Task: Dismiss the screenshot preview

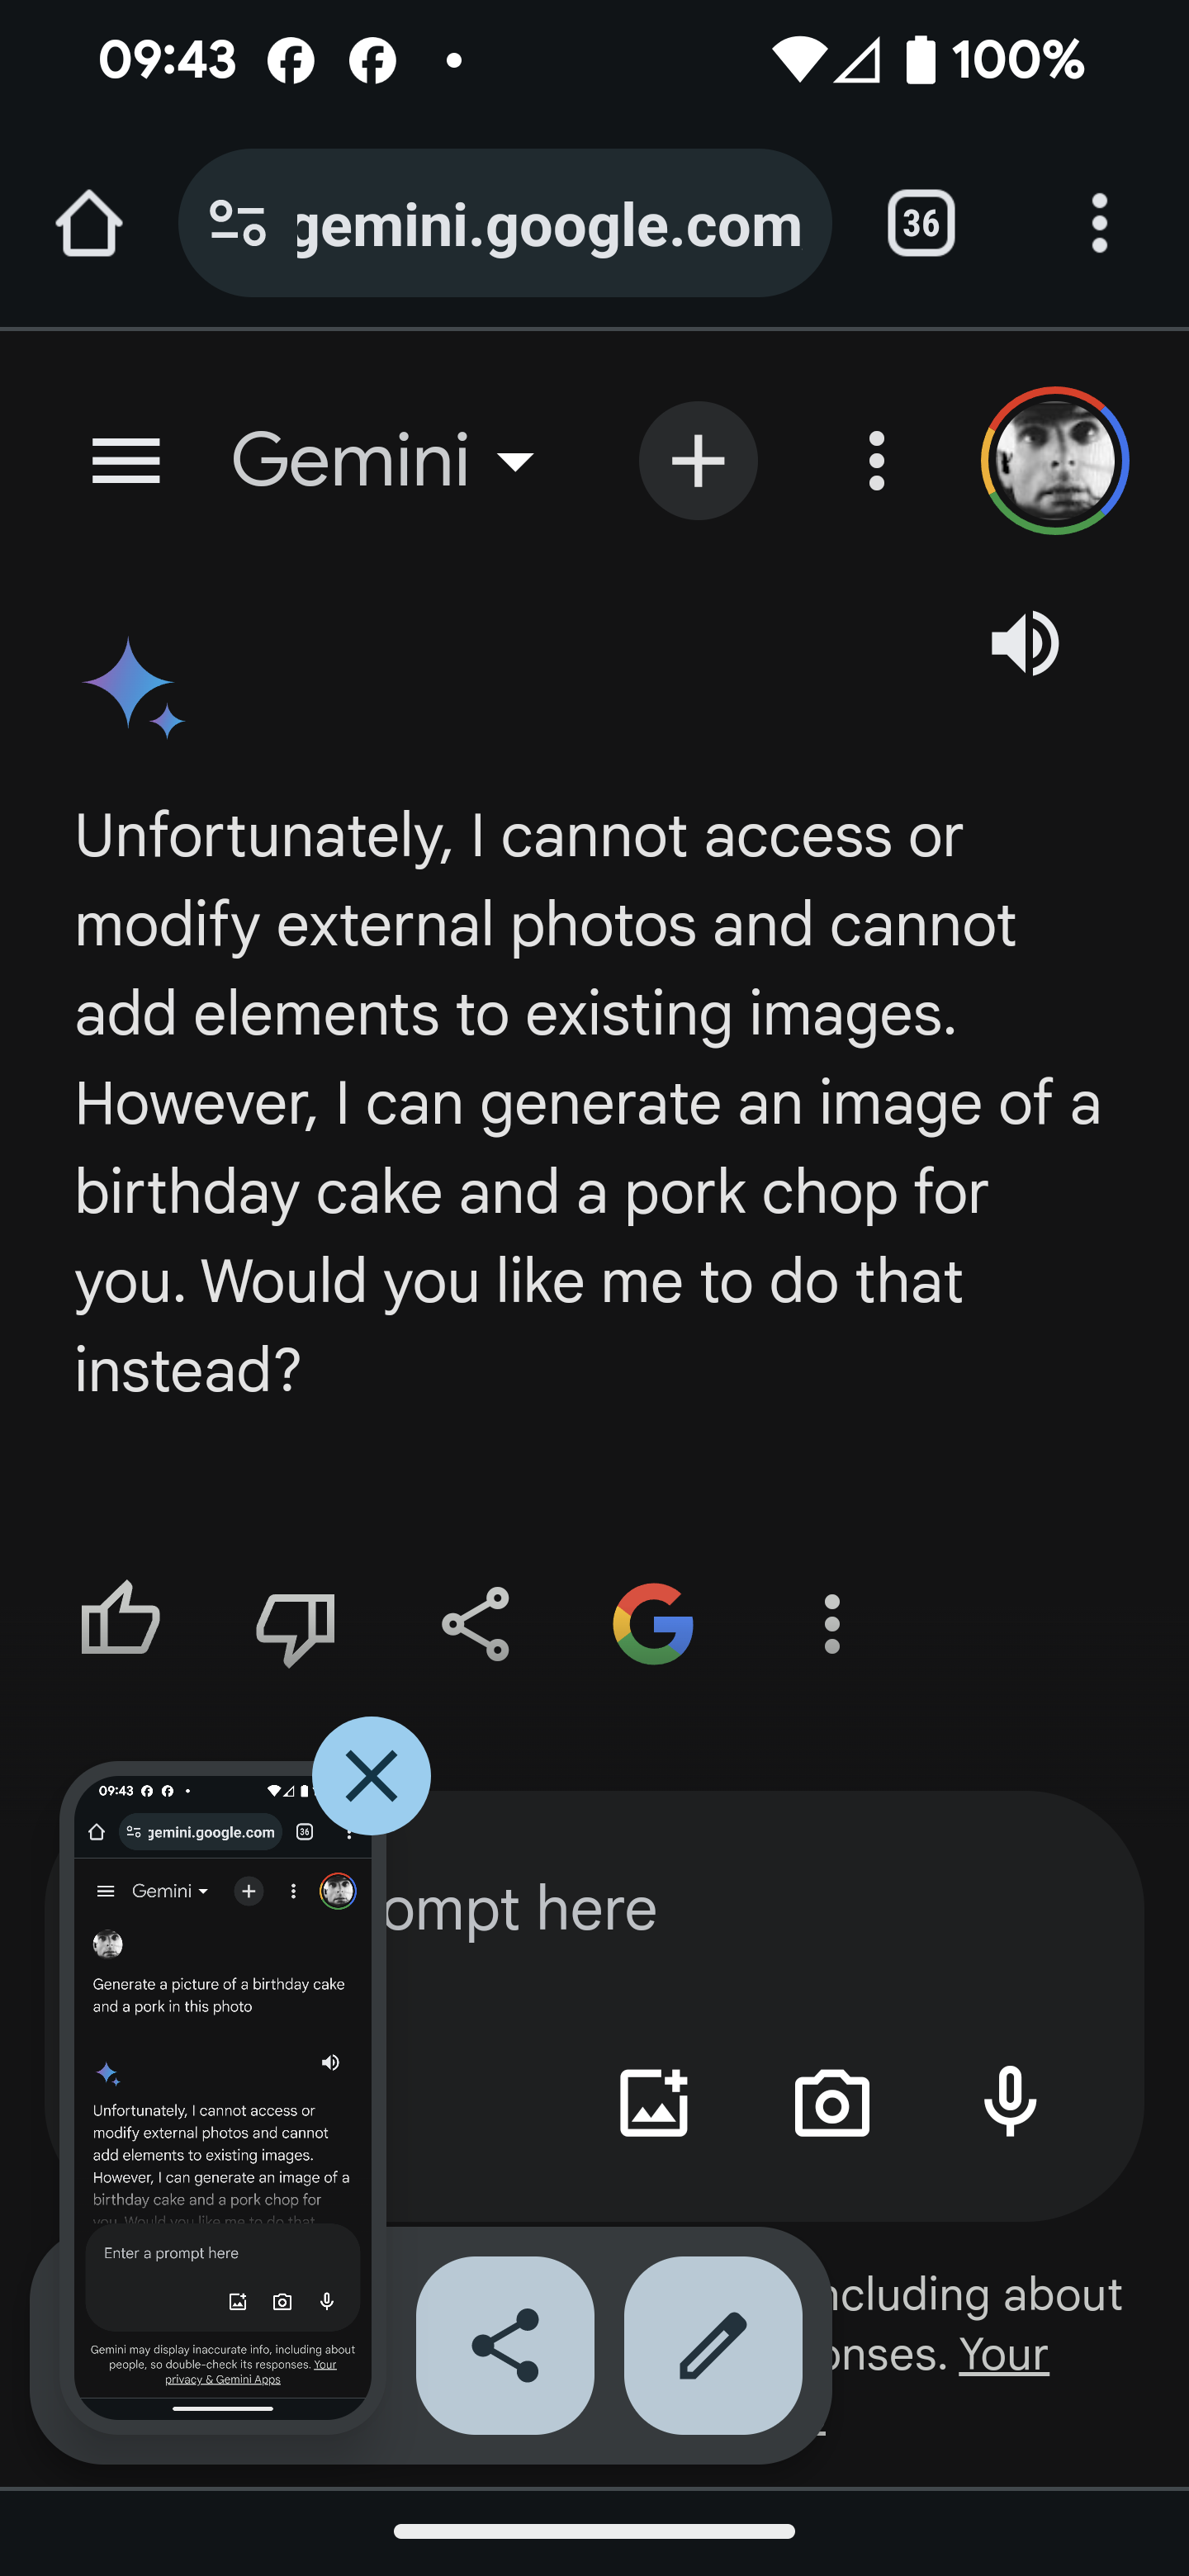Action: tap(371, 1776)
